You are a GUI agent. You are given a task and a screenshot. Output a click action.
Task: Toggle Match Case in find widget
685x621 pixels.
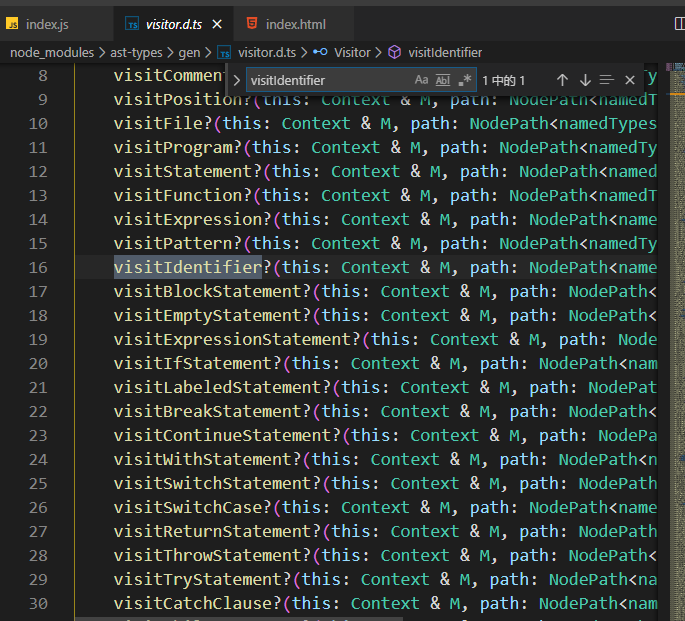tap(421, 80)
